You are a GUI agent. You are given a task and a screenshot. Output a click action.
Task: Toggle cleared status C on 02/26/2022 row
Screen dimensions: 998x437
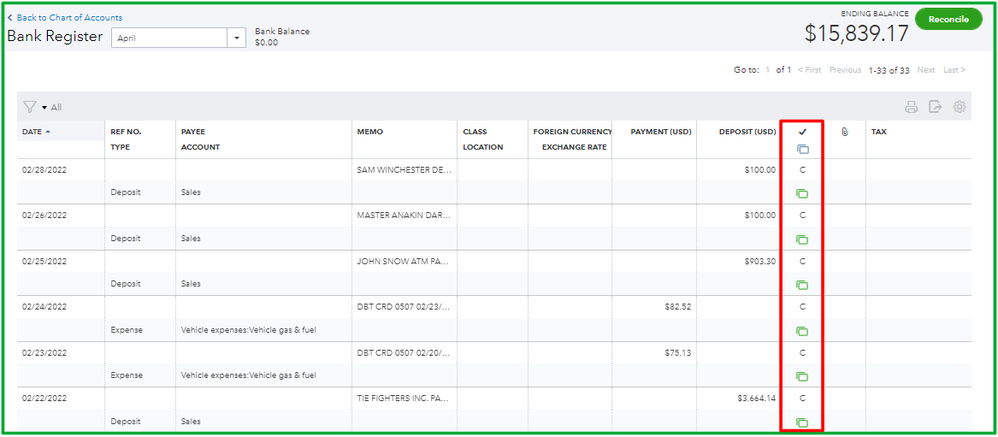[x=802, y=215]
